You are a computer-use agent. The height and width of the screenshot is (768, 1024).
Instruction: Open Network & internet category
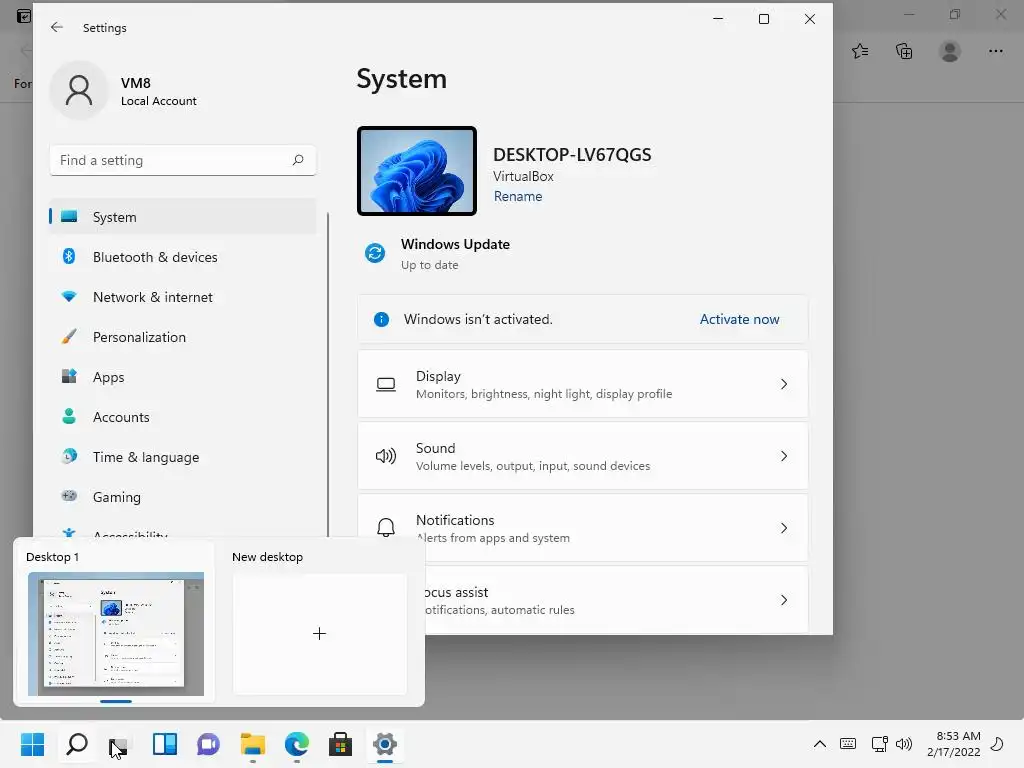click(183, 297)
